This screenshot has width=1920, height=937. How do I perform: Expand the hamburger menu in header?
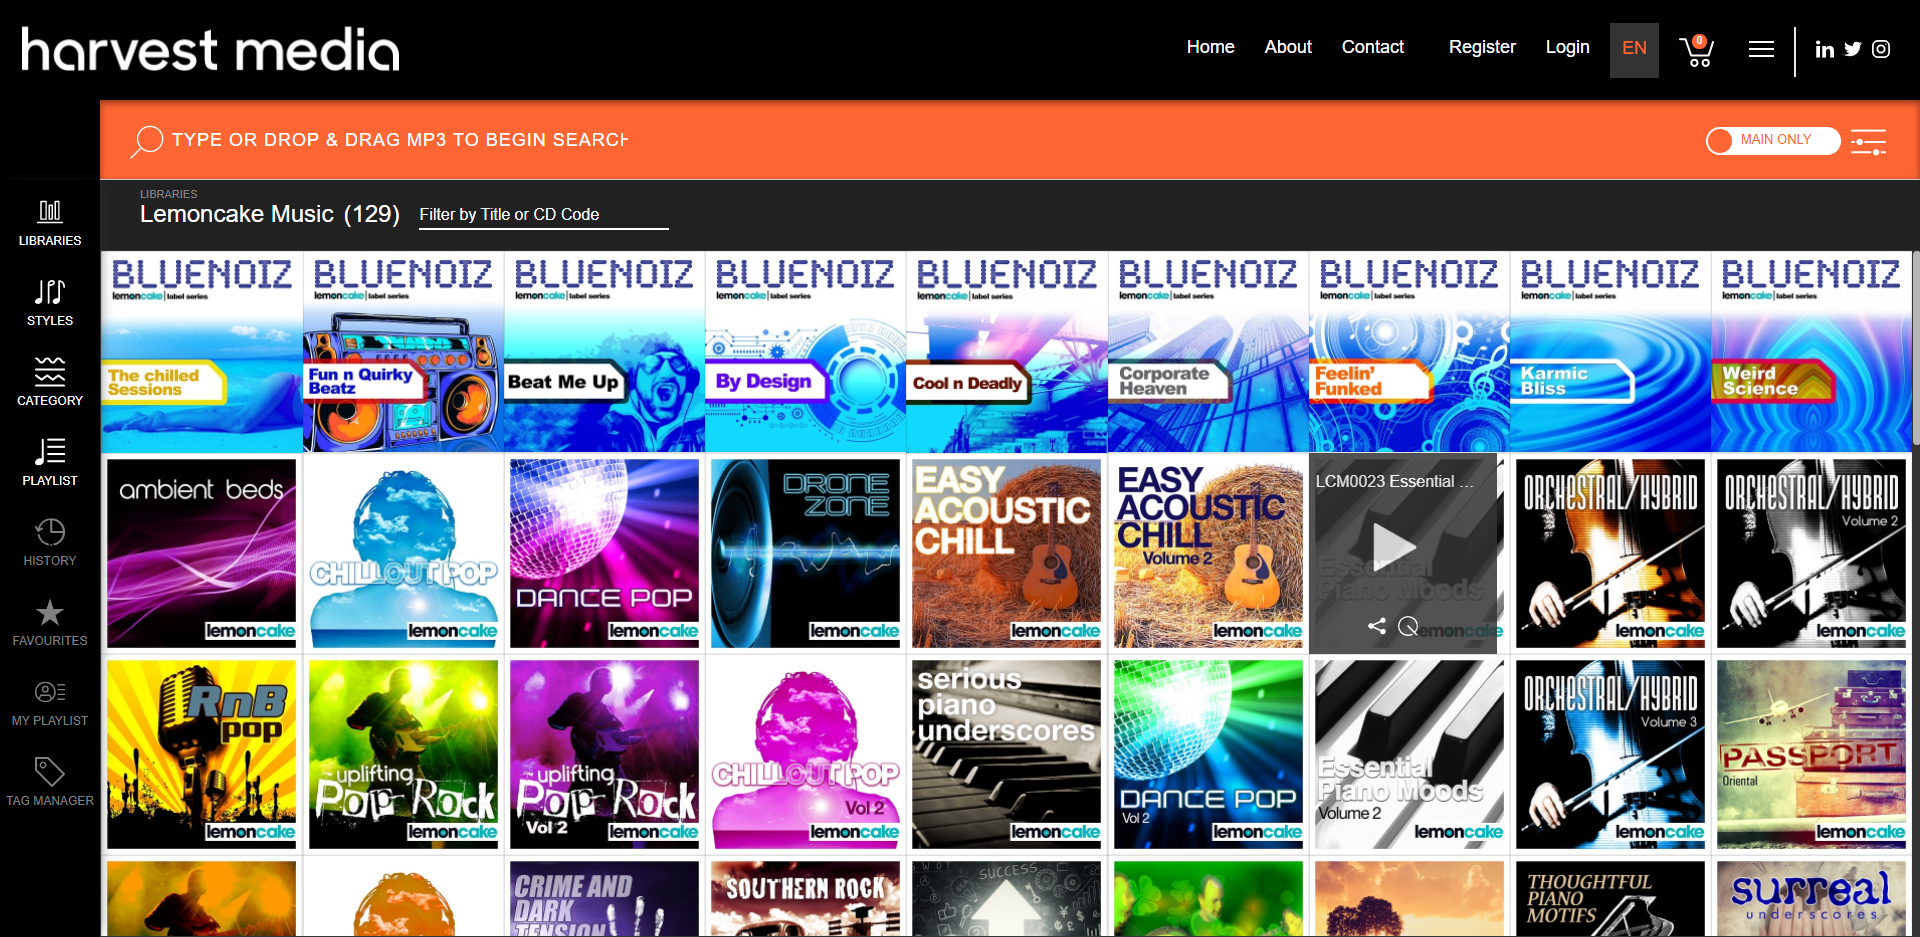pos(1761,49)
